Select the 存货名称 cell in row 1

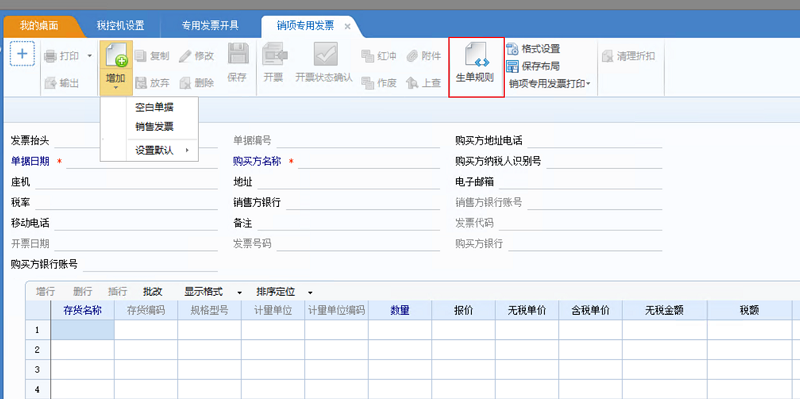tap(83, 330)
